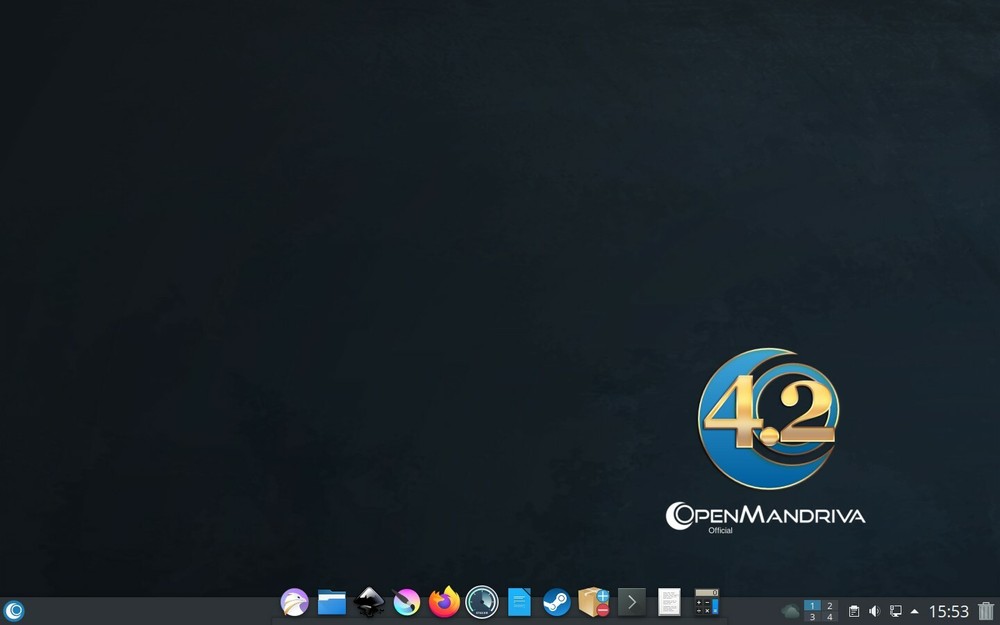Switch to virtual desktop 2
This screenshot has width=1000, height=625.
click(x=829, y=604)
